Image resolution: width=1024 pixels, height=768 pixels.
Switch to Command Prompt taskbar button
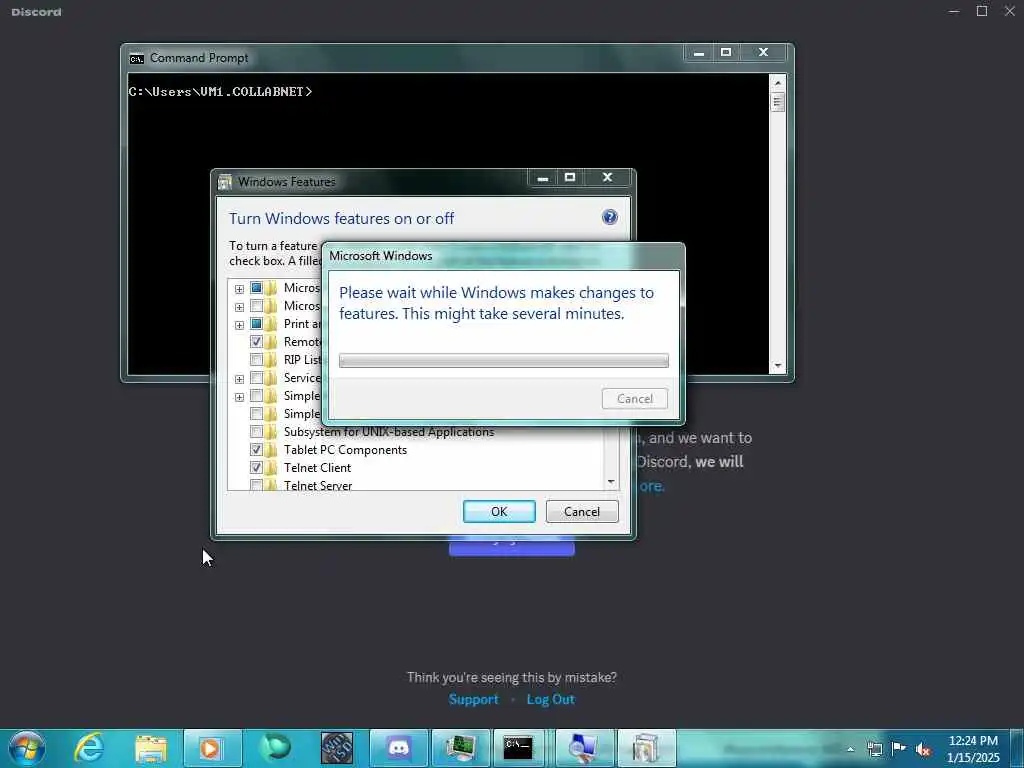(x=519, y=748)
